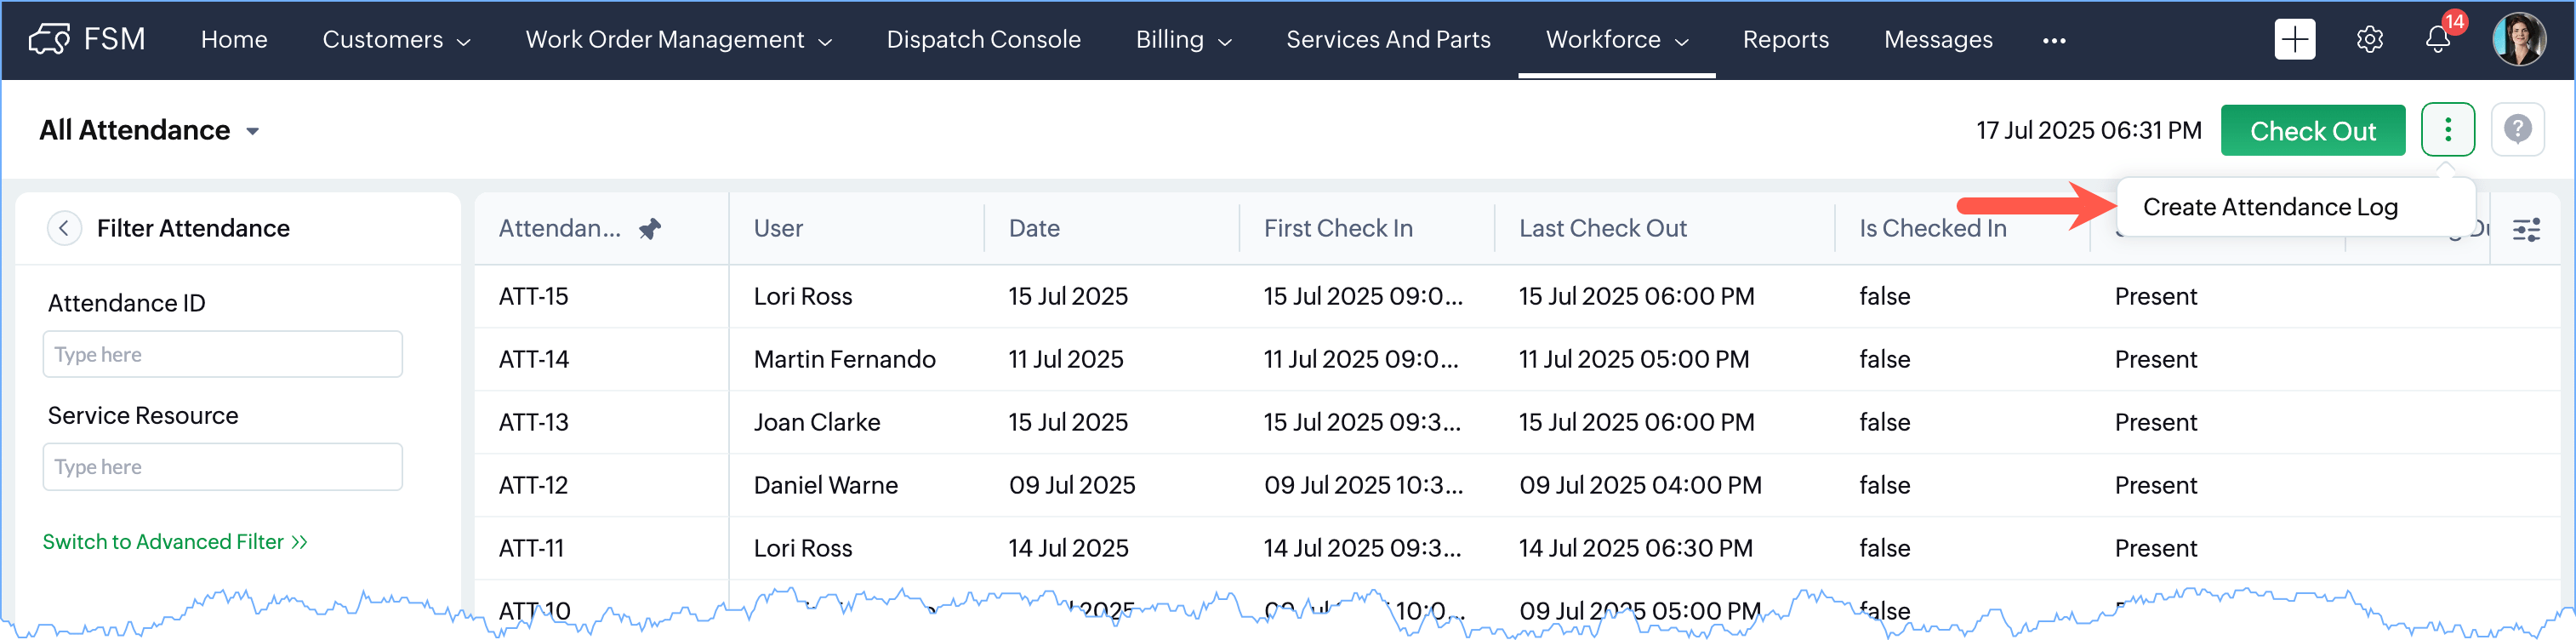Screen dimensions: 2576x640
Task: Open the ATT-15 attendance record
Action: coord(534,297)
